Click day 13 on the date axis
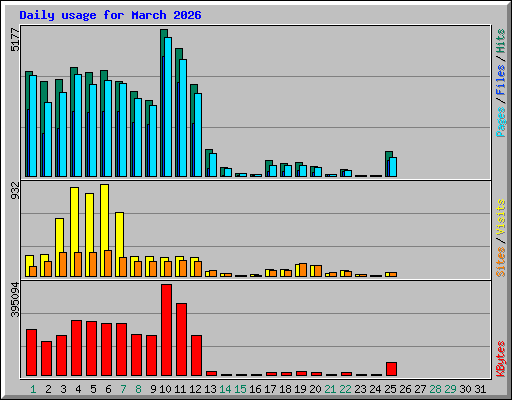512x400 pixels. pyautogui.click(x=210, y=389)
